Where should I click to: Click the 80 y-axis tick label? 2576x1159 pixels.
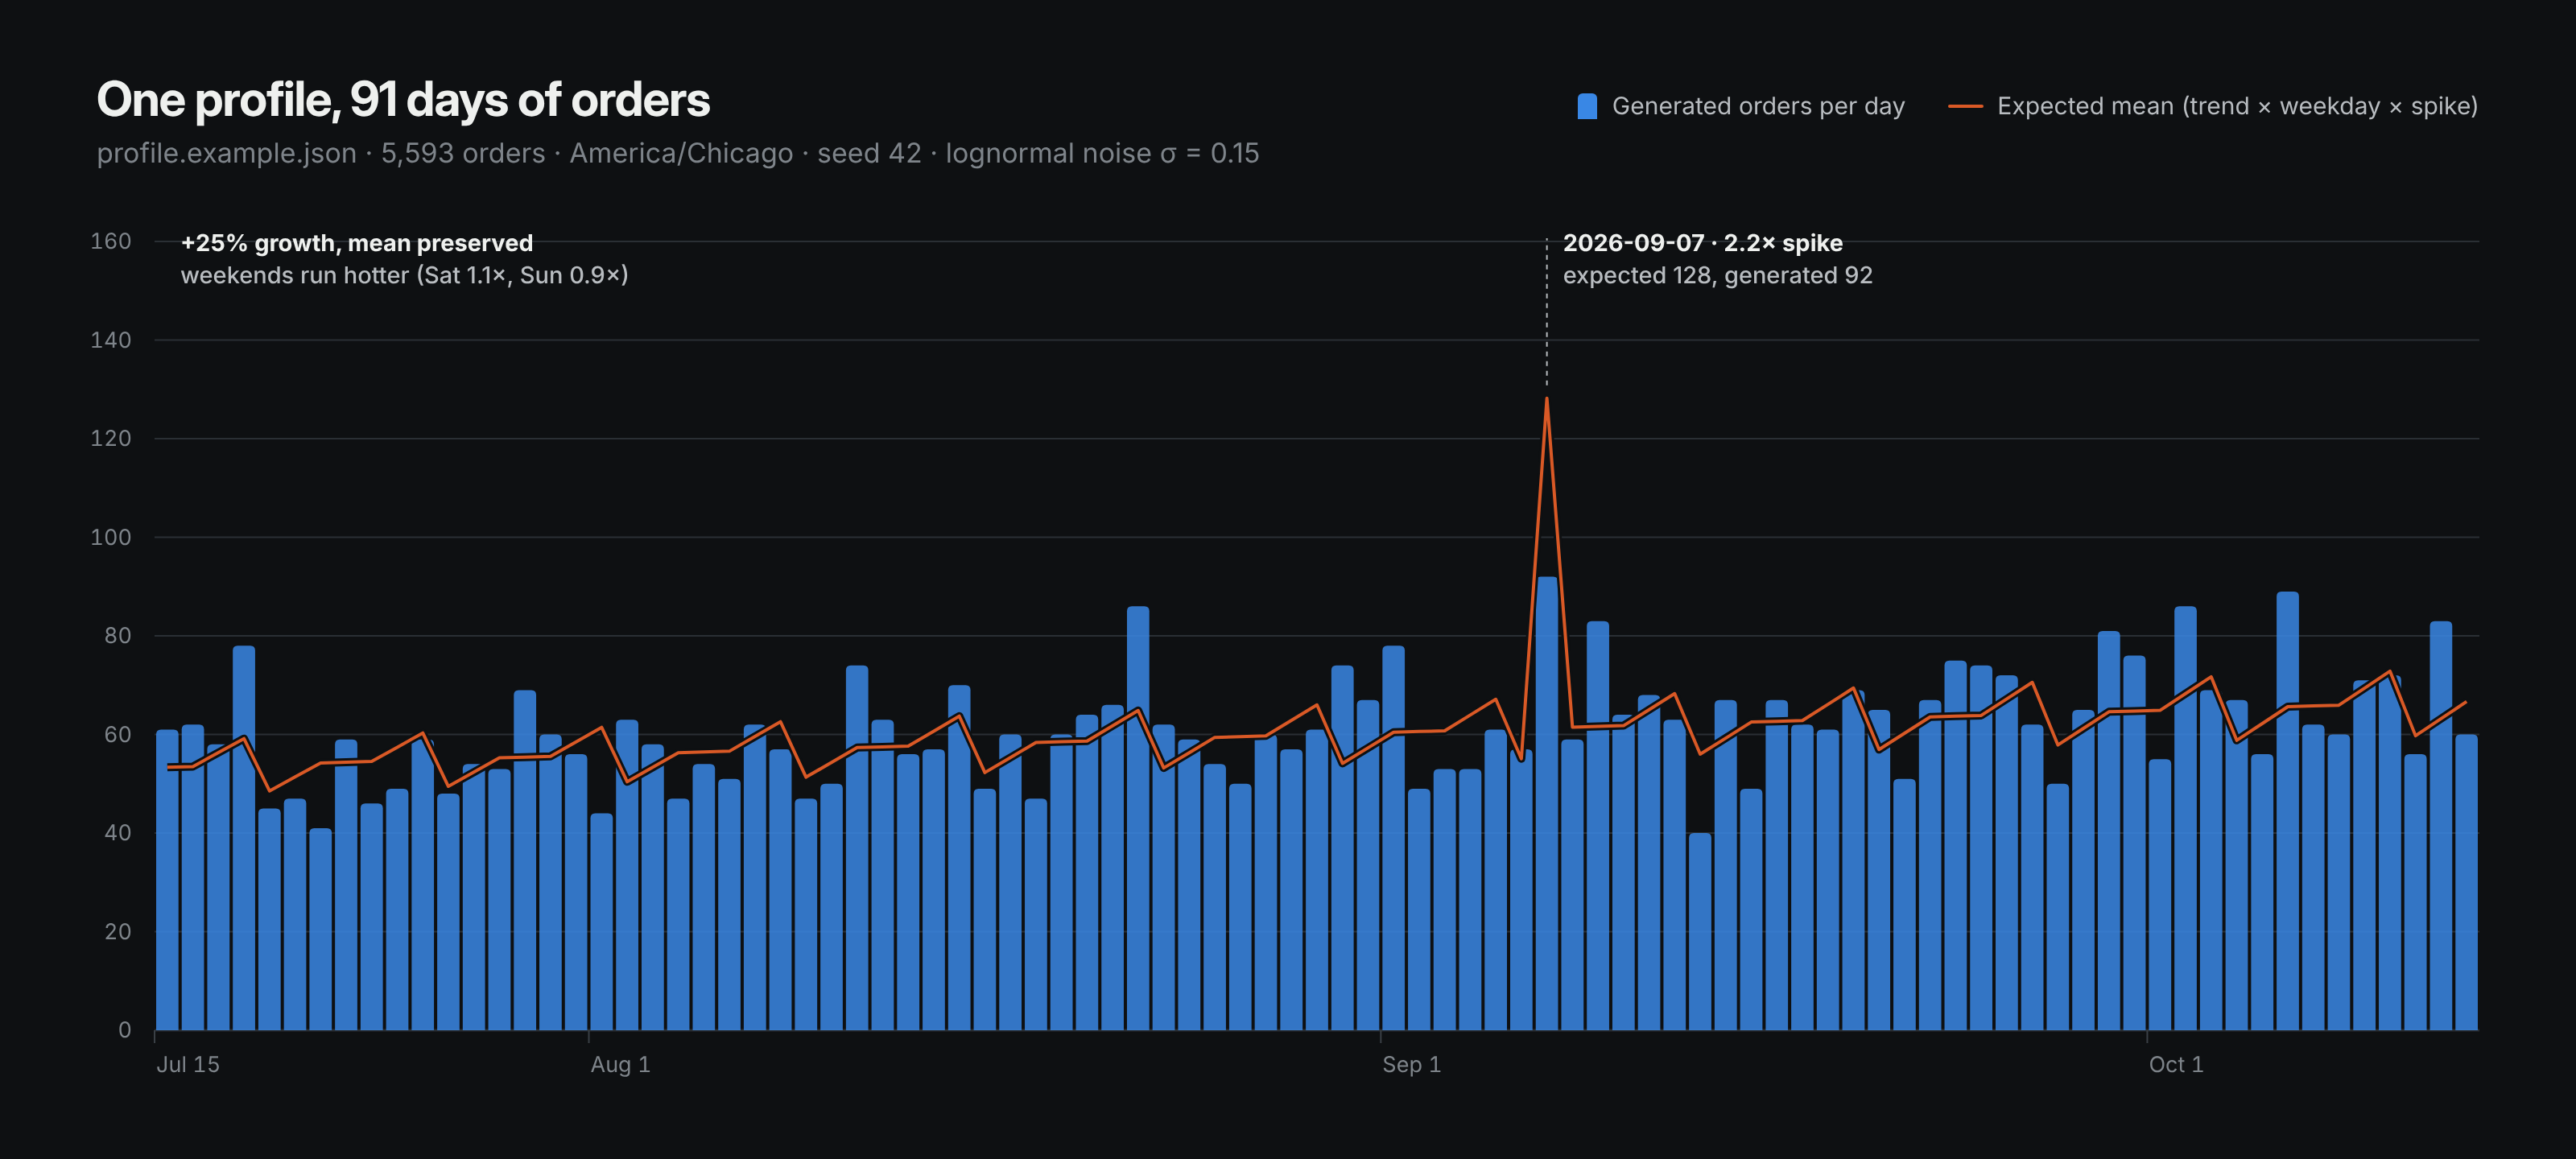(117, 635)
